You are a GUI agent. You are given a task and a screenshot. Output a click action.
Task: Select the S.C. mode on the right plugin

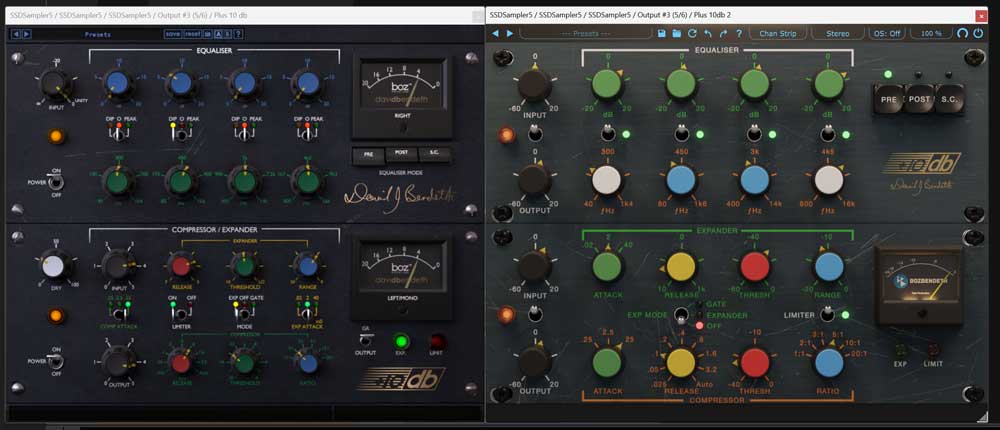947,101
